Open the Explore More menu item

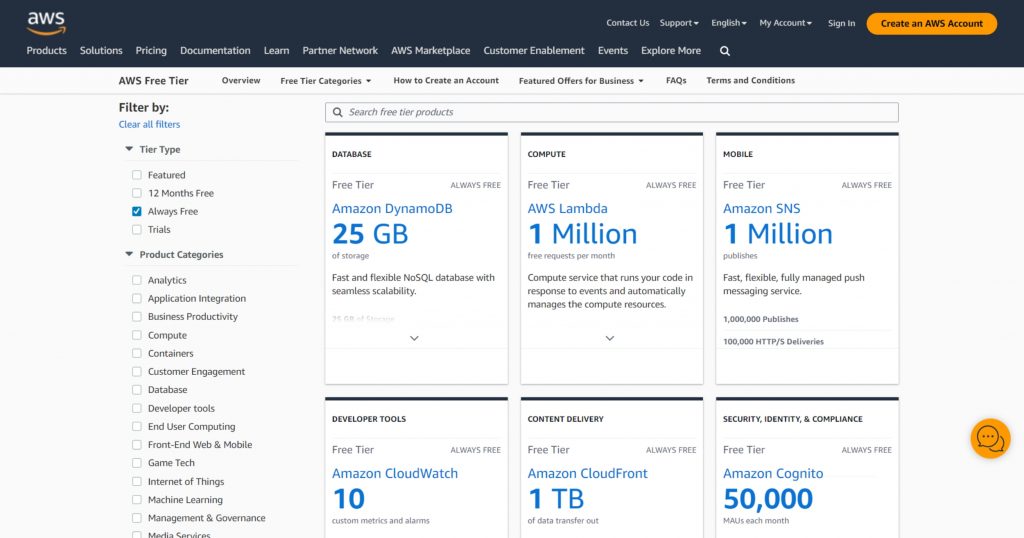pos(671,50)
